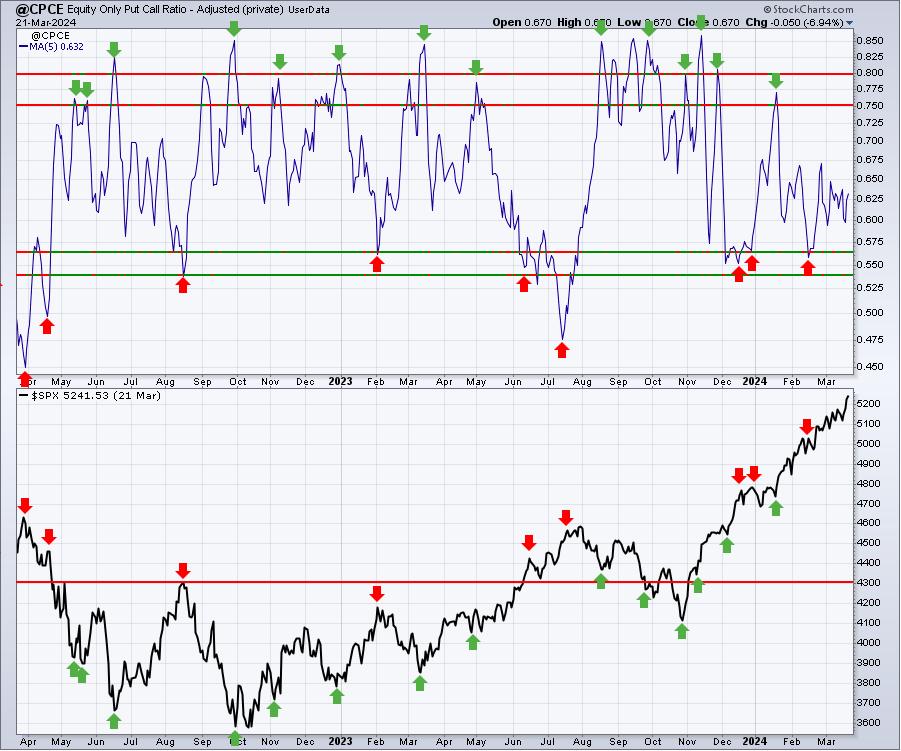The height and width of the screenshot is (751, 901).
Task: Click green down arrow above January 2024 CPCE peak
Action: 776,80
